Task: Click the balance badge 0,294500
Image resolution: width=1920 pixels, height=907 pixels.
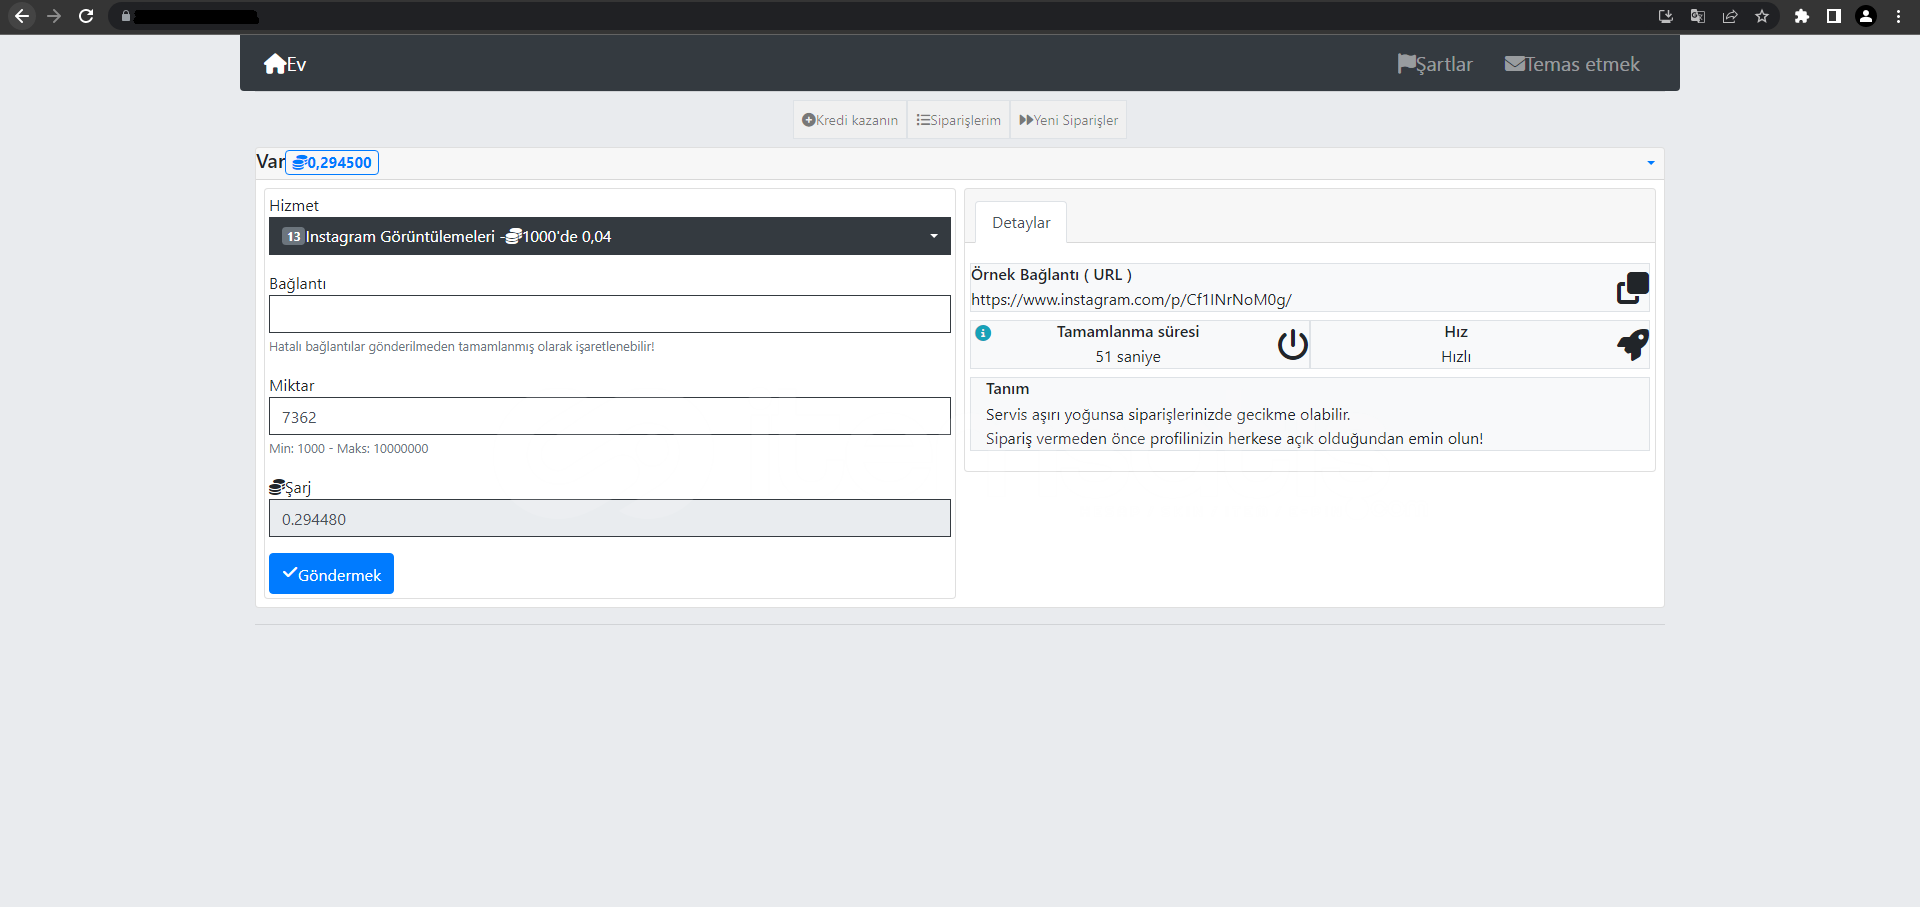Action: 332,162
